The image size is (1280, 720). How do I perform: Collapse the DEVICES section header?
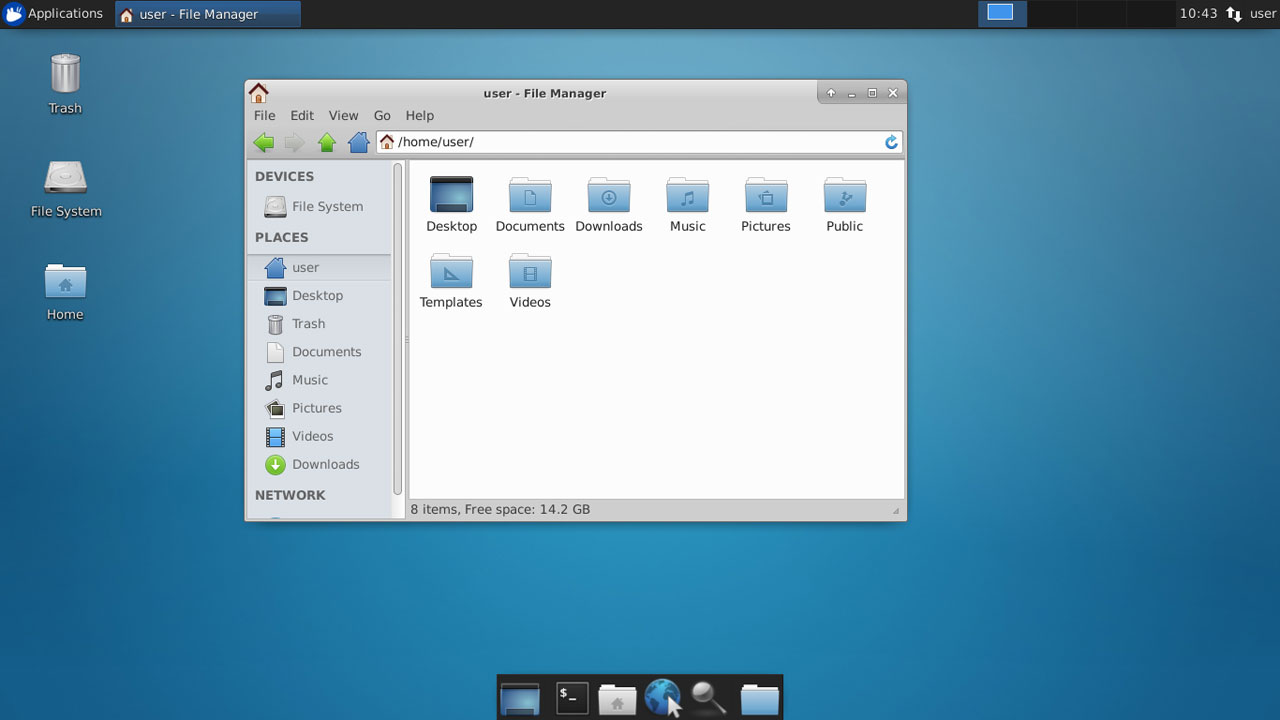click(284, 176)
